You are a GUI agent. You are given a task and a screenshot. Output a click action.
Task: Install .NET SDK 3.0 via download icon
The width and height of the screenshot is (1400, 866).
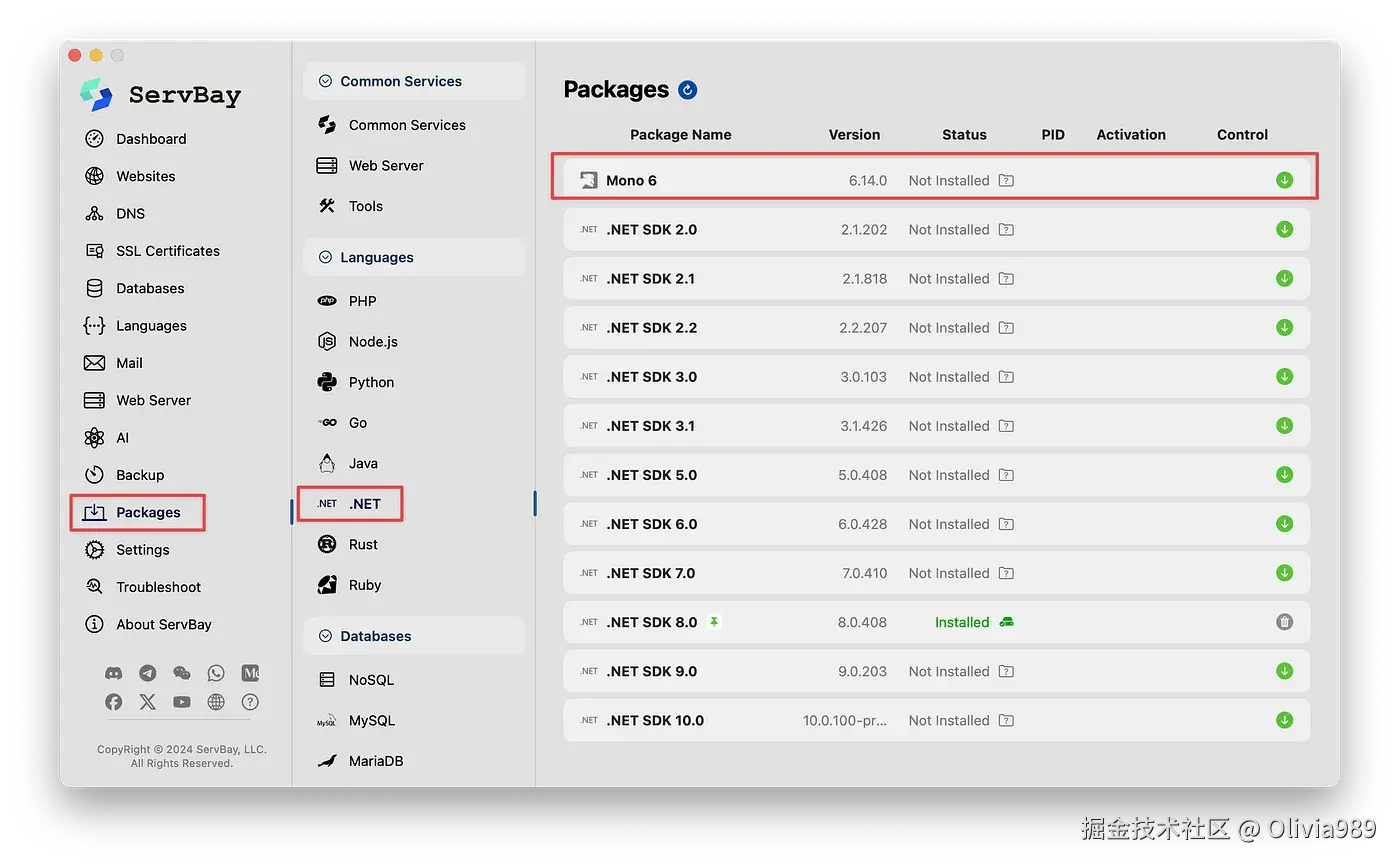[1284, 377]
